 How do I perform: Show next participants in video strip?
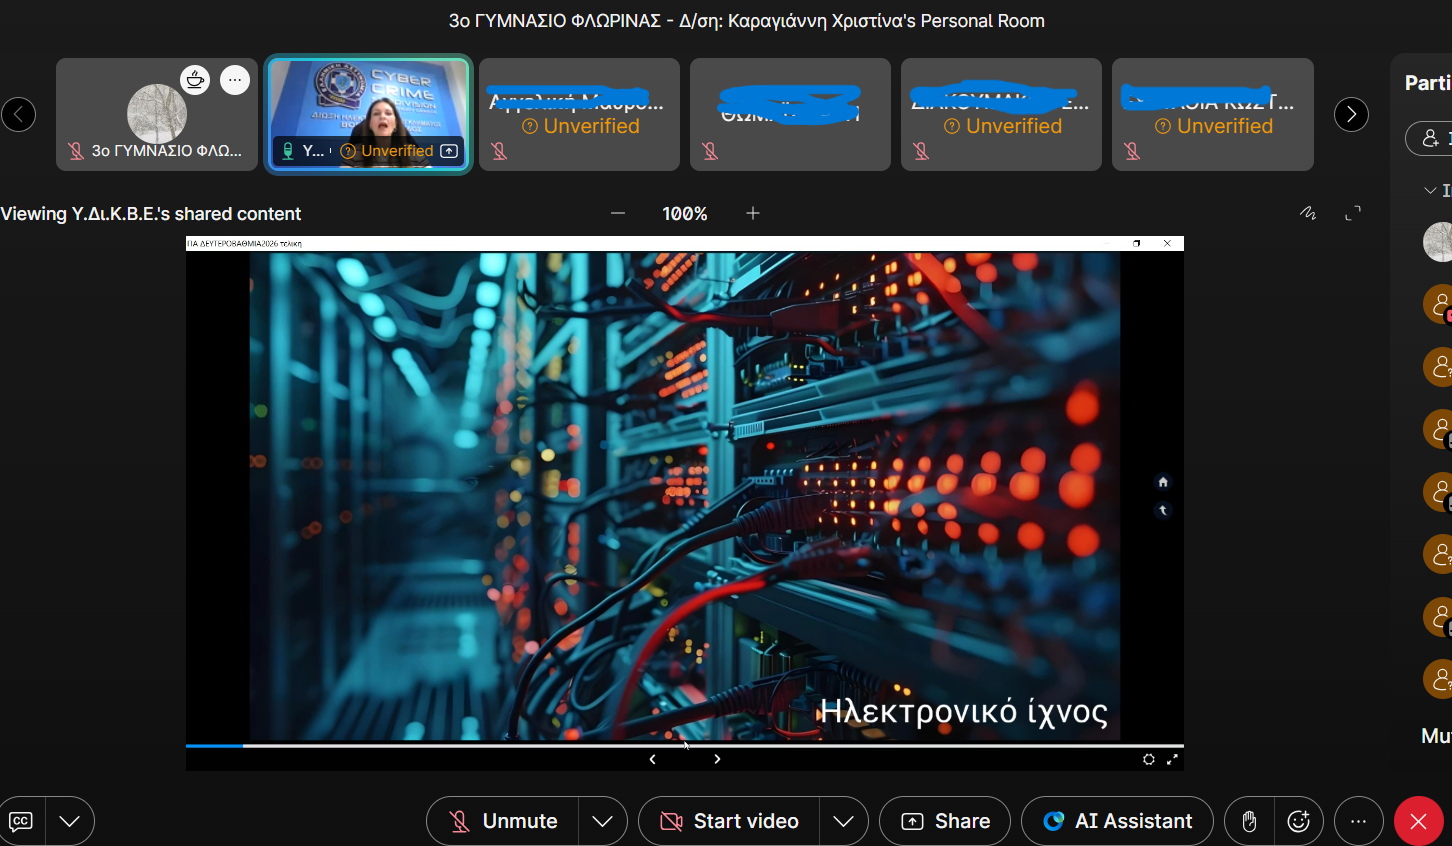click(x=1351, y=115)
